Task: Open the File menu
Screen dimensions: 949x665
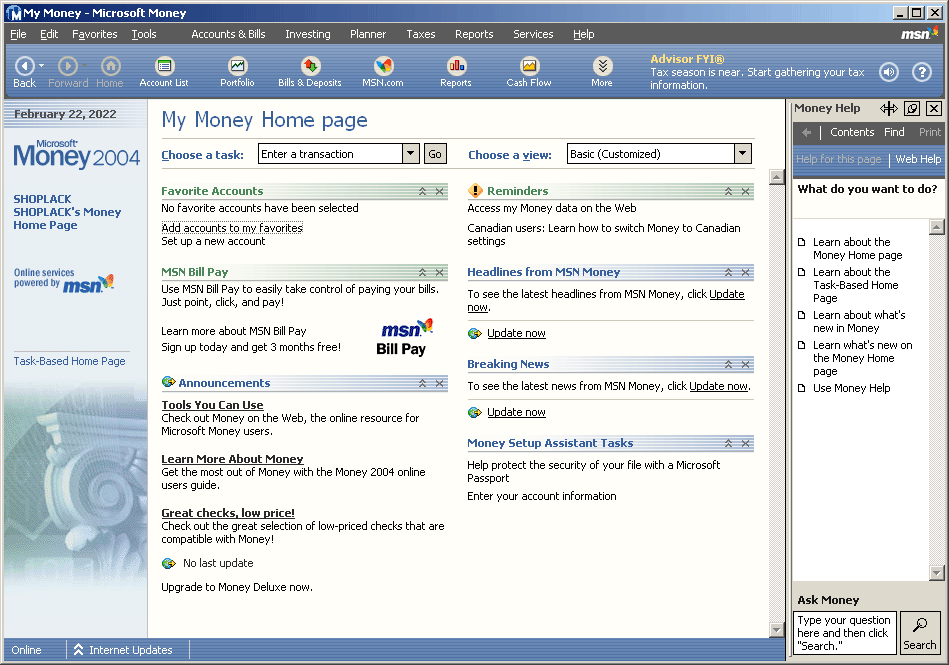Action: (x=18, y=34)
